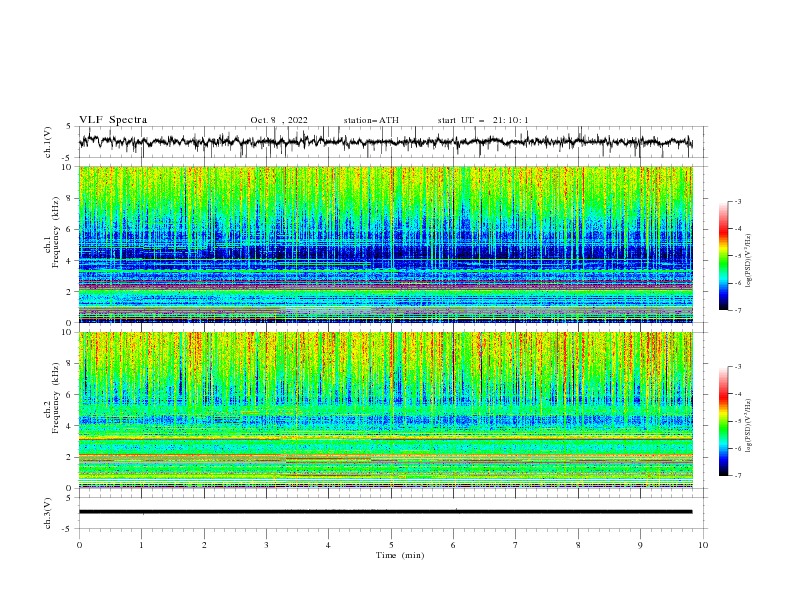Click the "-4" tick on ch.2 color bar
This screenshot has width=792, height=612.
pos(737,394)
